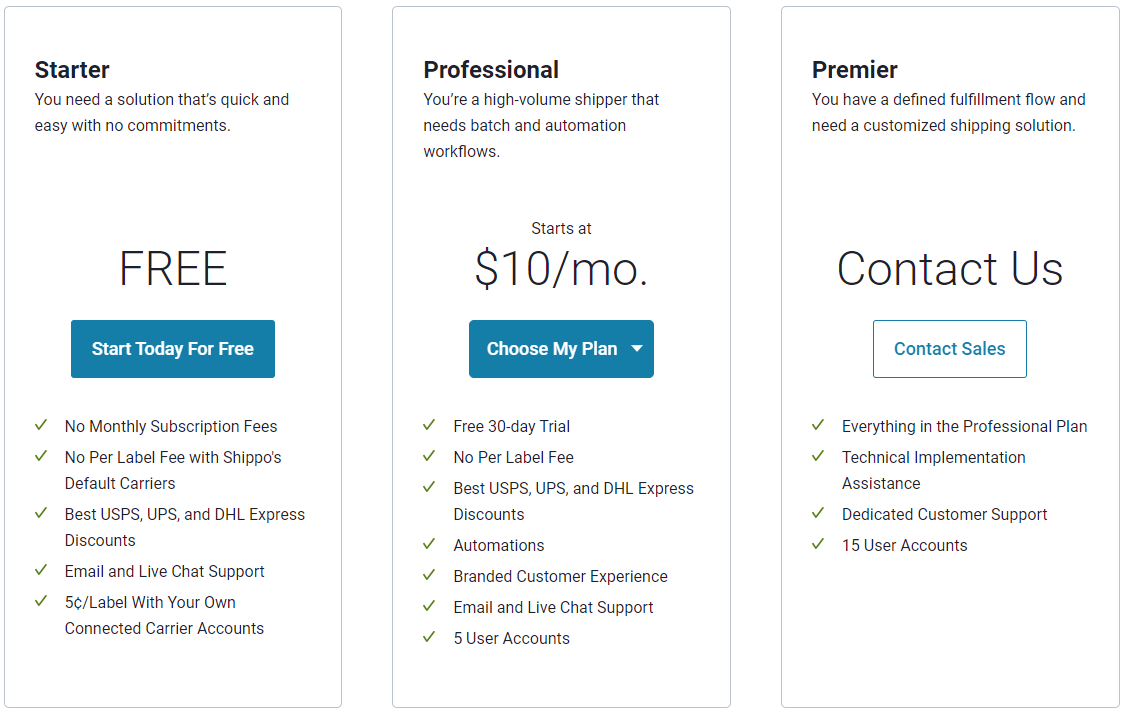
Task: Click checkmark beside Dedicated Customer Support
Action: pyautogui.click(x=819, y=513)
